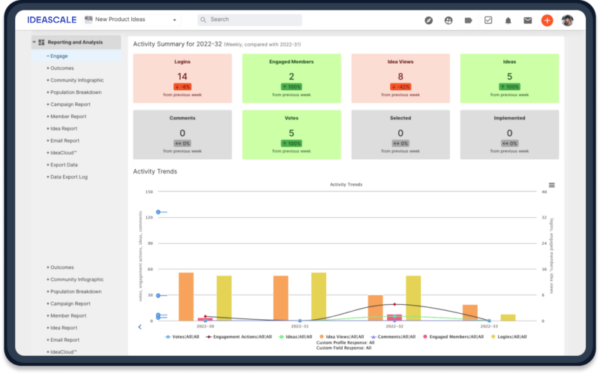Open the chart hamburger menu icon

[552, 185]
